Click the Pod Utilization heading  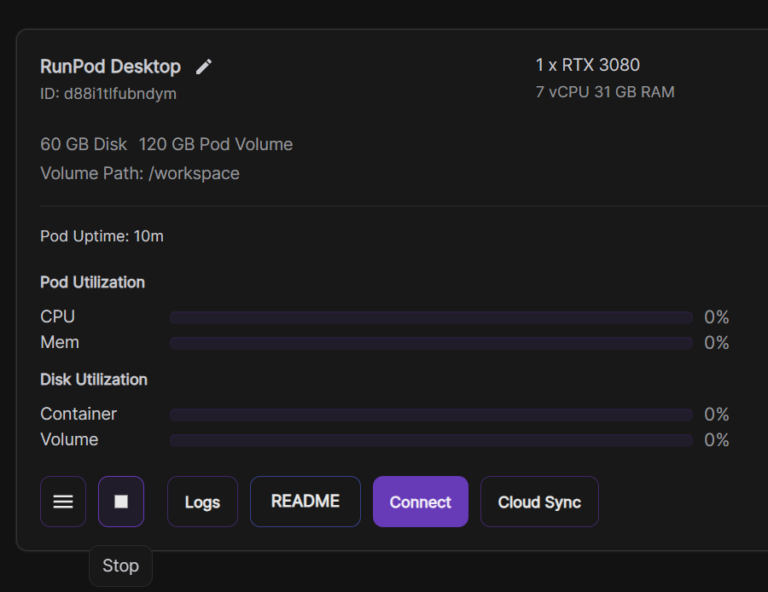[92, 282]
